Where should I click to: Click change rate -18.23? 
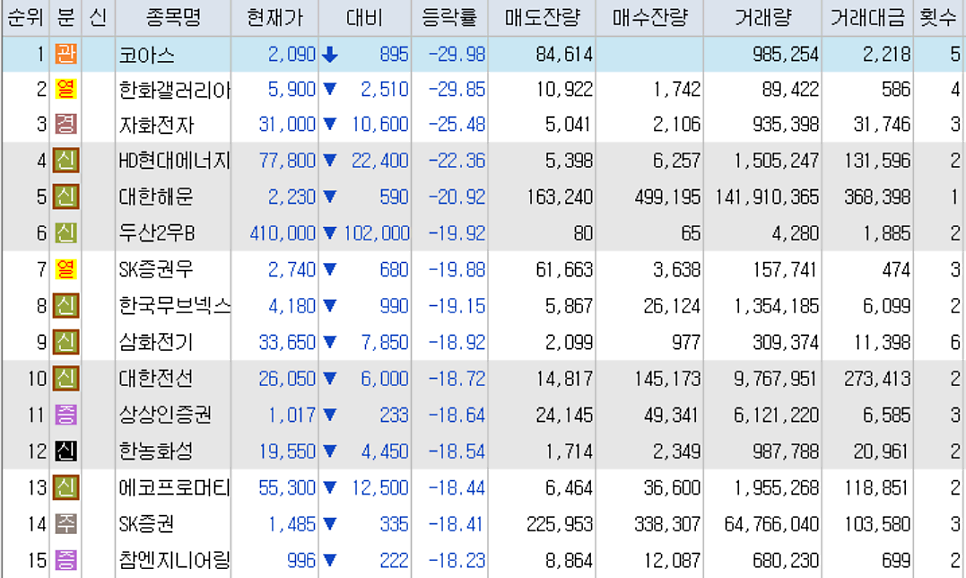point(457,561)
